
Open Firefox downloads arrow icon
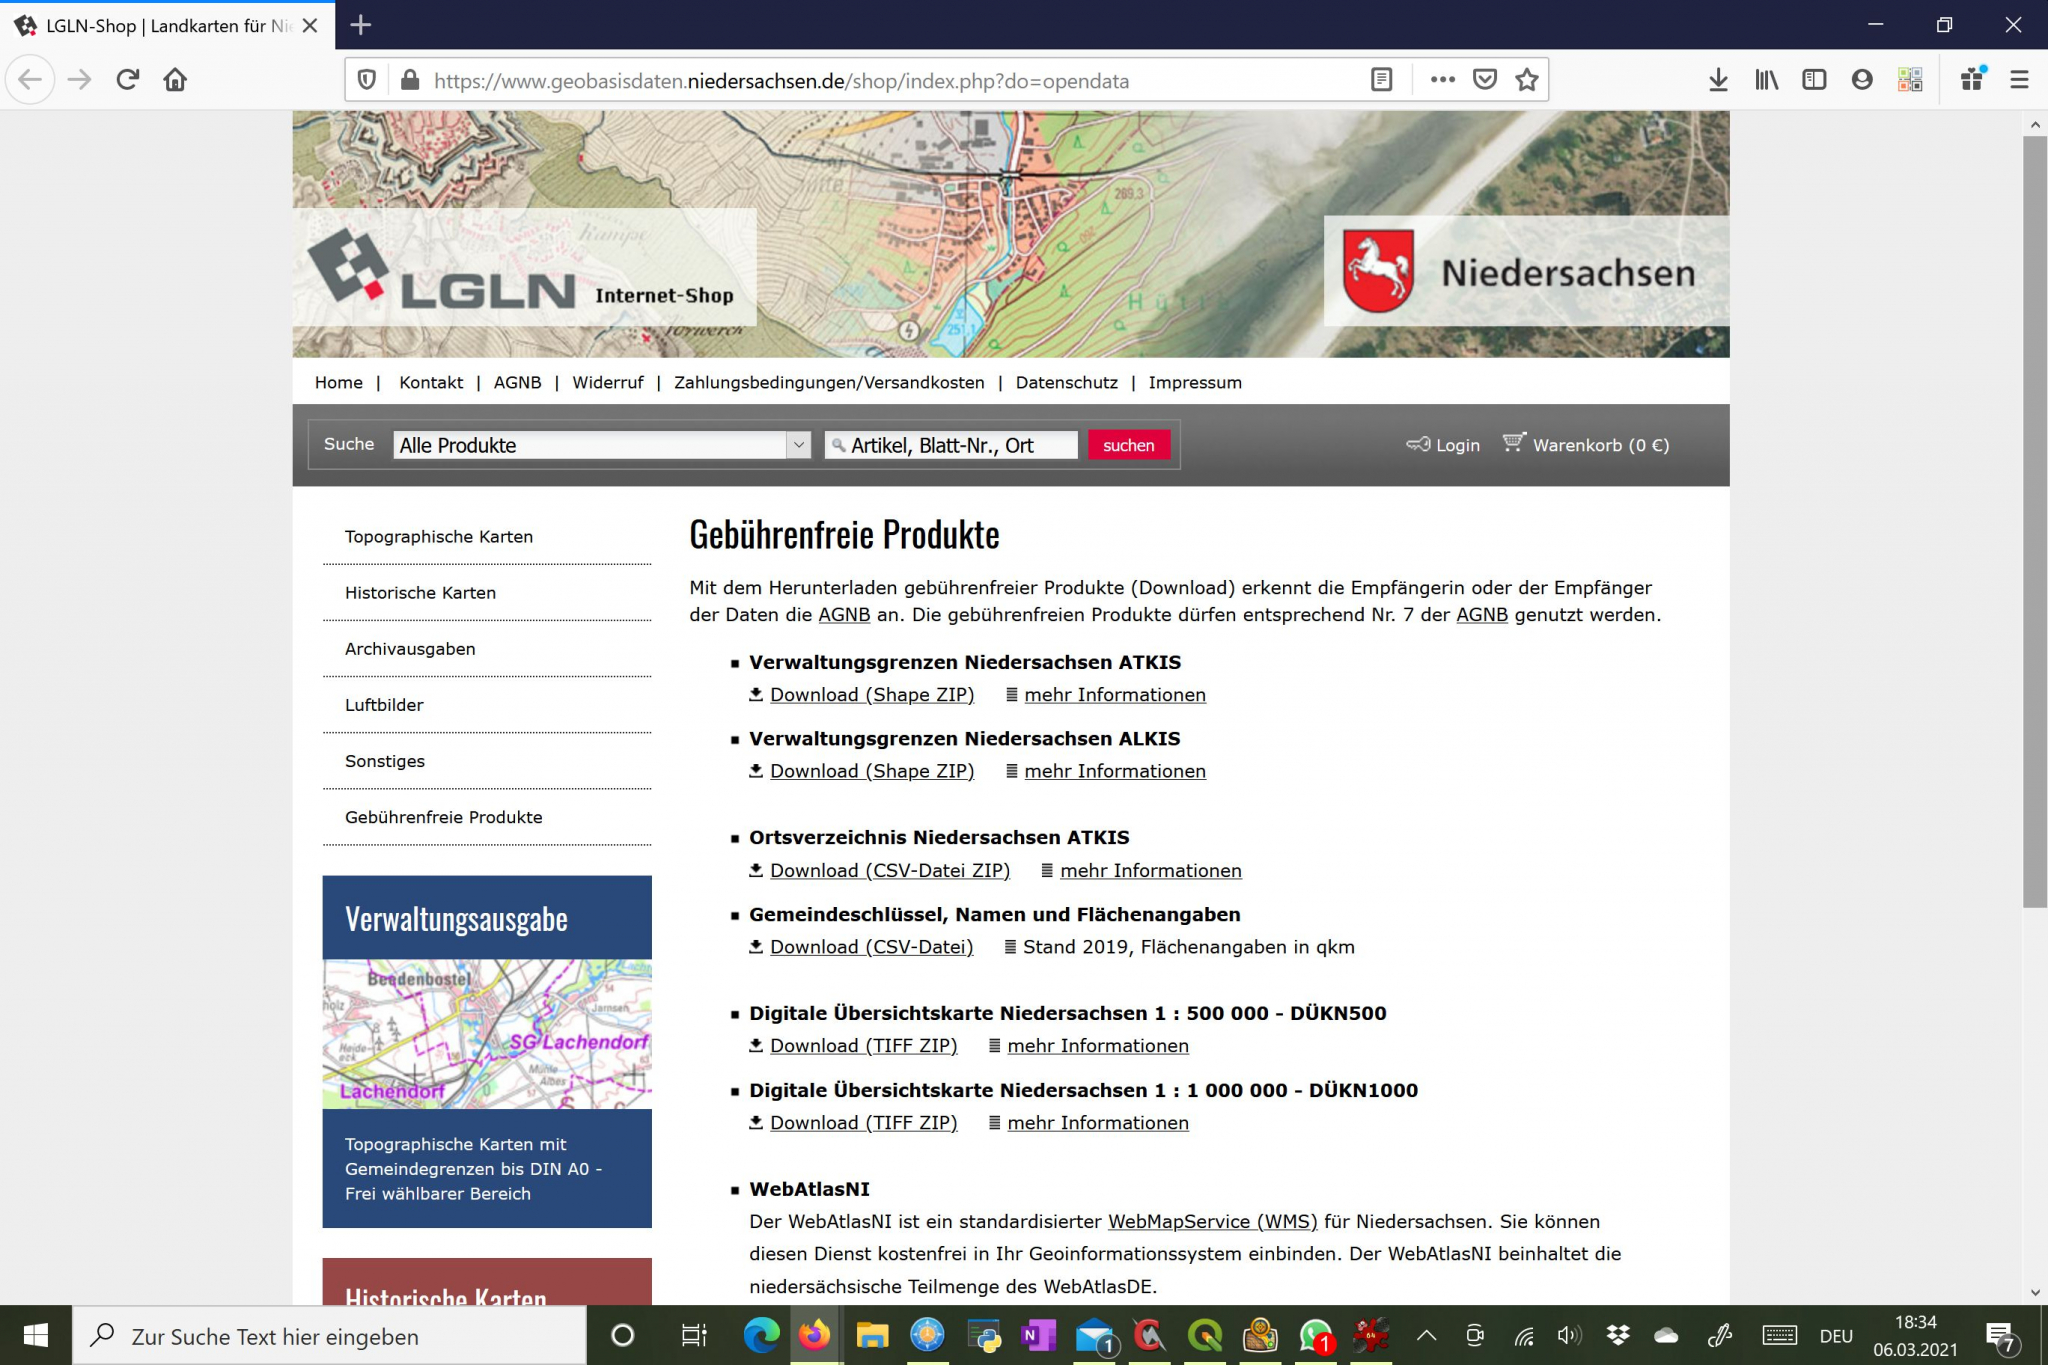tap(1718, 80)
